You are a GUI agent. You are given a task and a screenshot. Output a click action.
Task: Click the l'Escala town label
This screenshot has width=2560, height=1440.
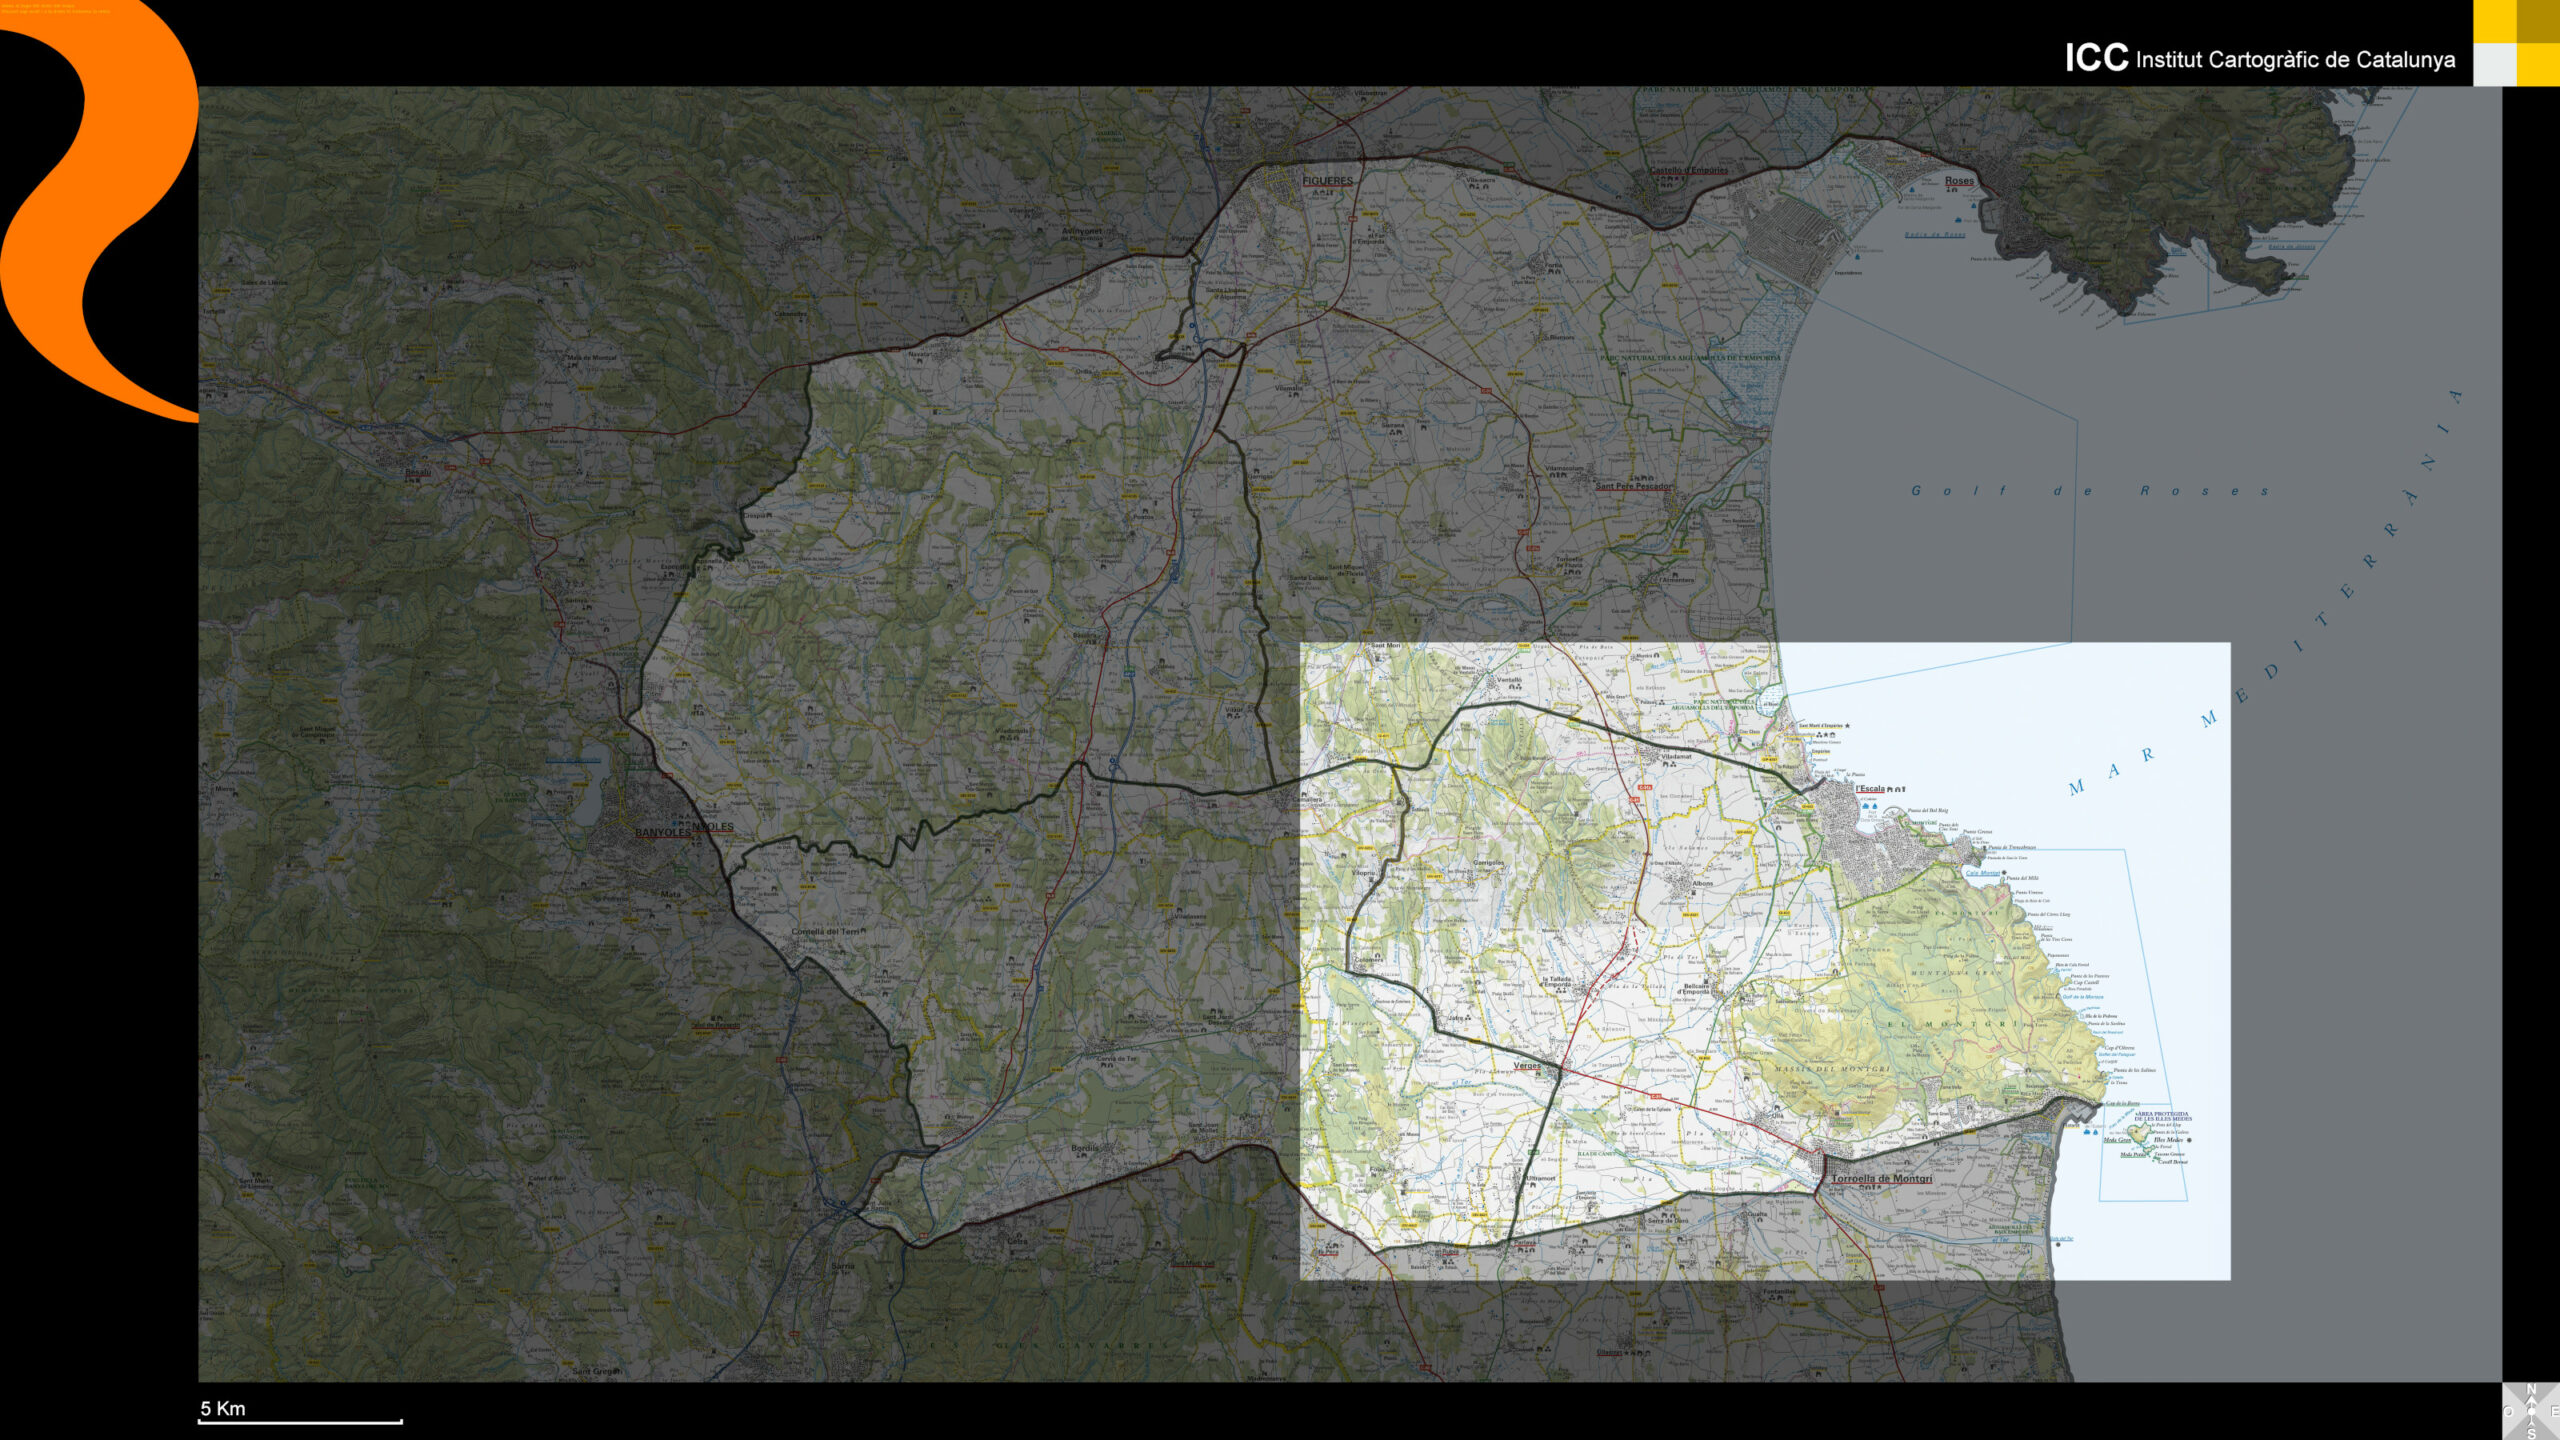click(x=1869, y=788)
